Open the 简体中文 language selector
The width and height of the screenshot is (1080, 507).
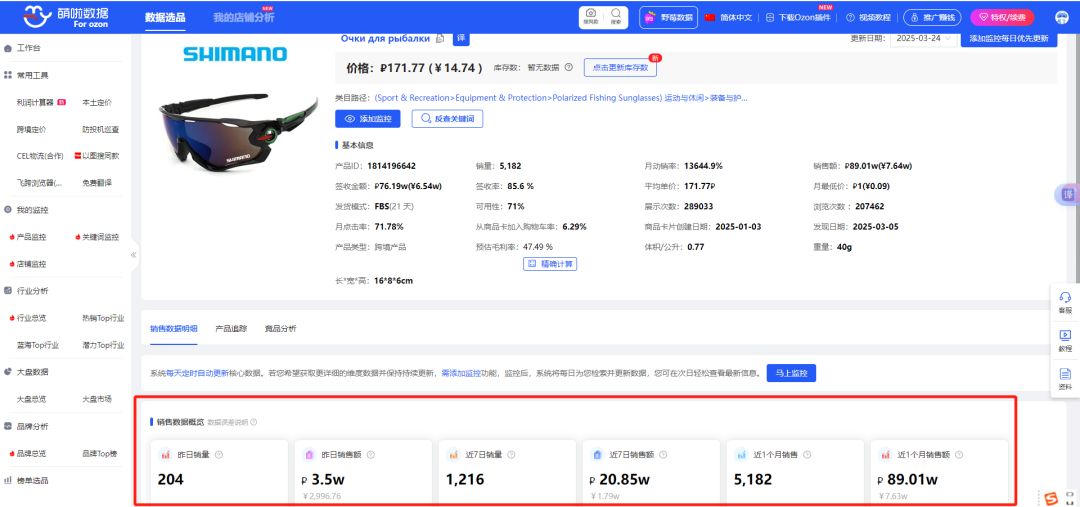(729, 17)
